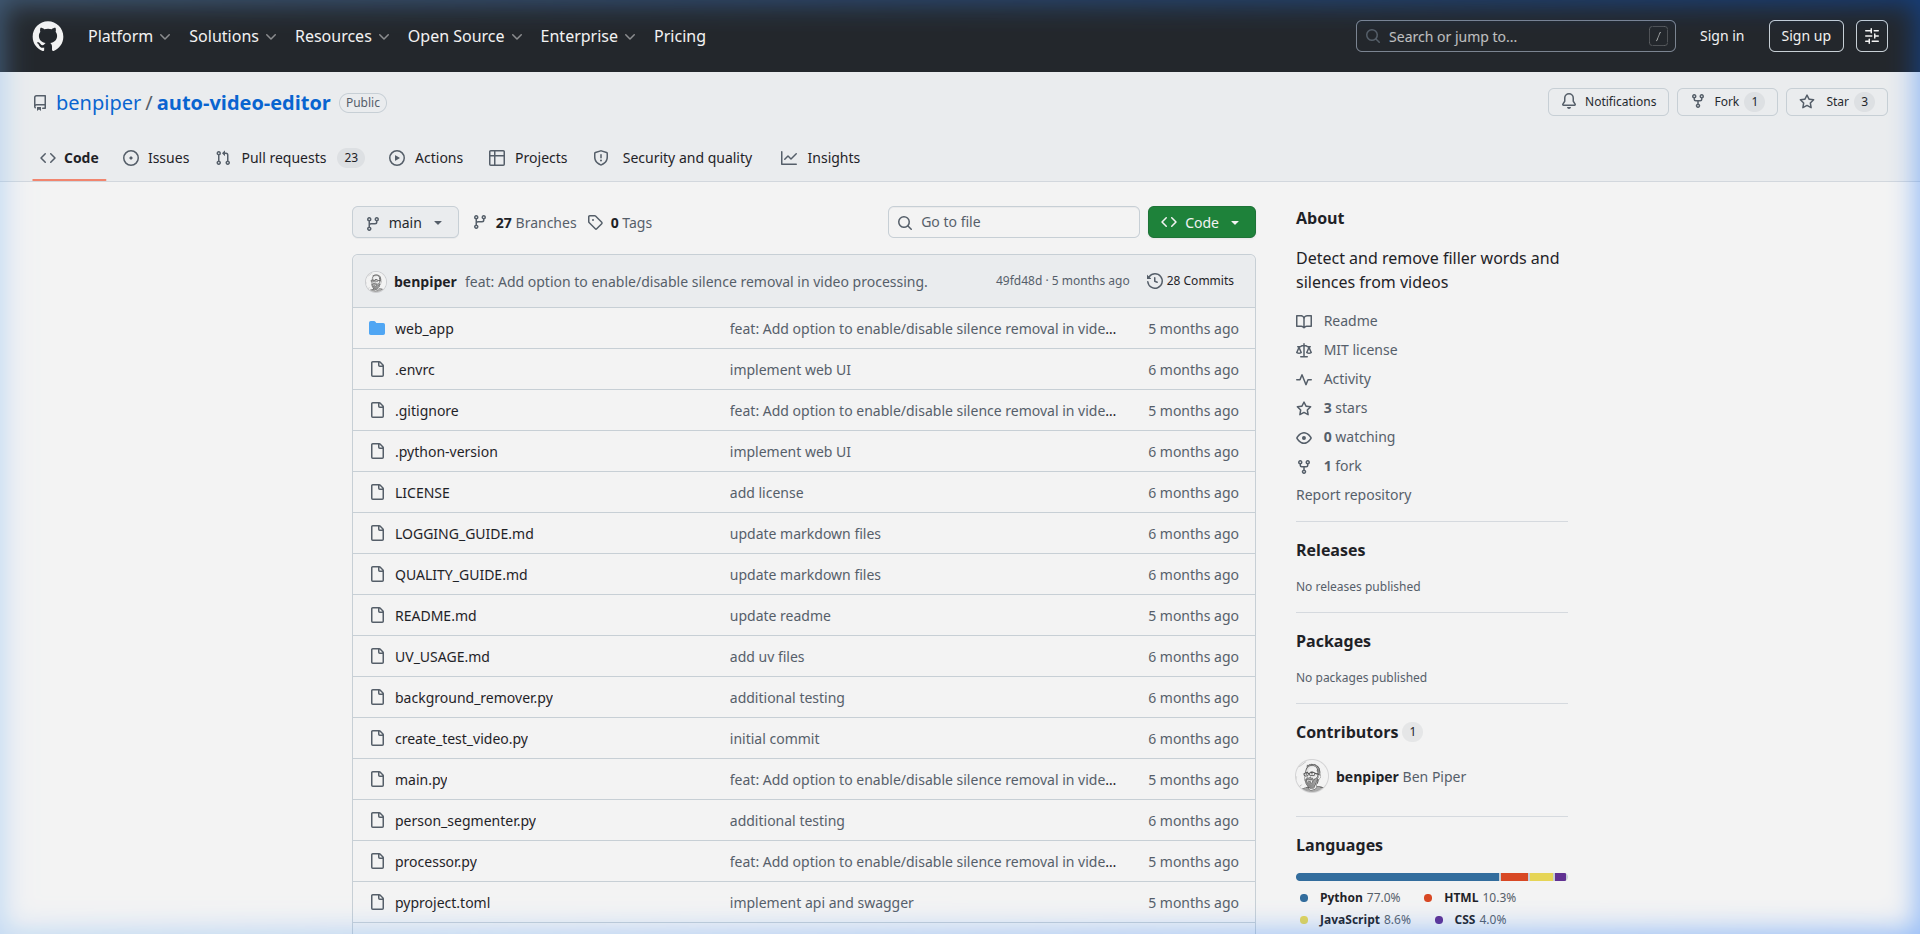Click the commit history clock icon

click(1154, 281)
